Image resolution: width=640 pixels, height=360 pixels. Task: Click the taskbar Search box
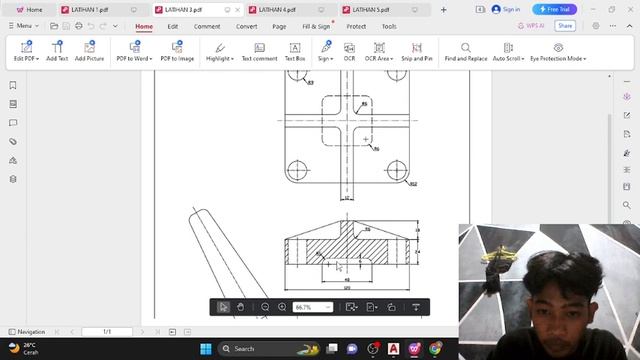269,349
